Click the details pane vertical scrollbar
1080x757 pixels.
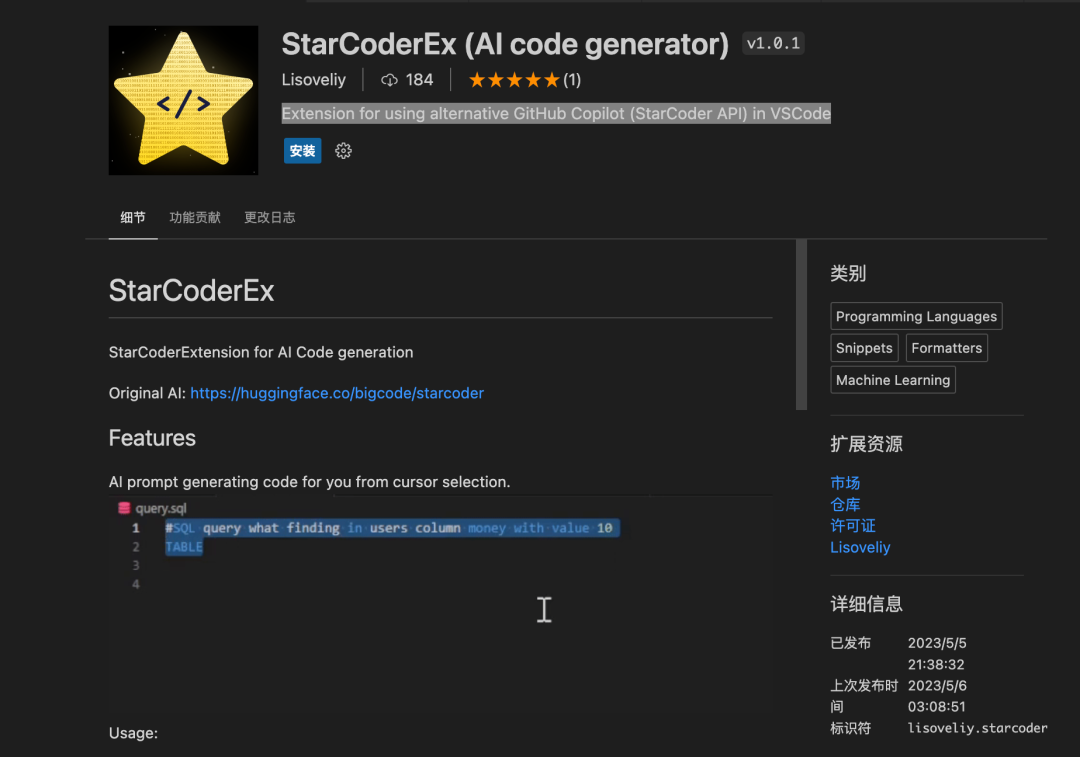(801, 324)
